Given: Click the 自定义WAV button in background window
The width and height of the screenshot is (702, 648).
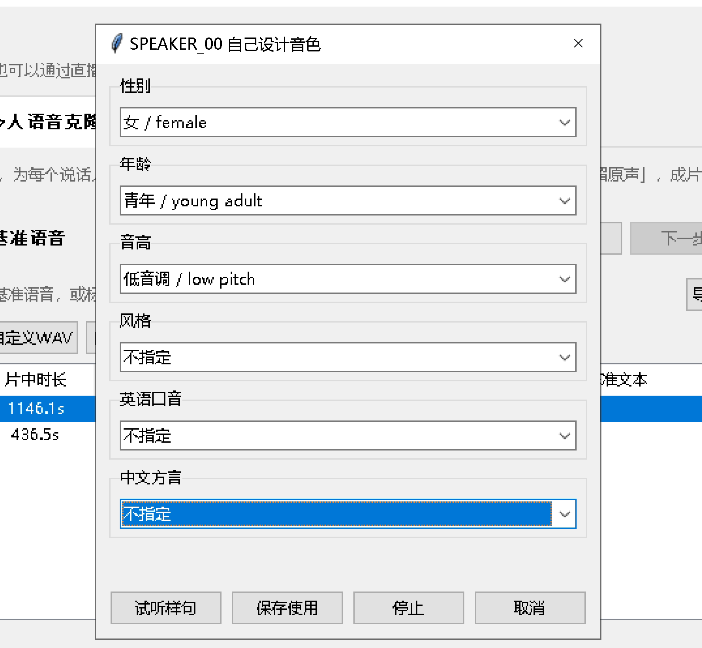Looking at the screenshot, I should [x=38, y=338].
